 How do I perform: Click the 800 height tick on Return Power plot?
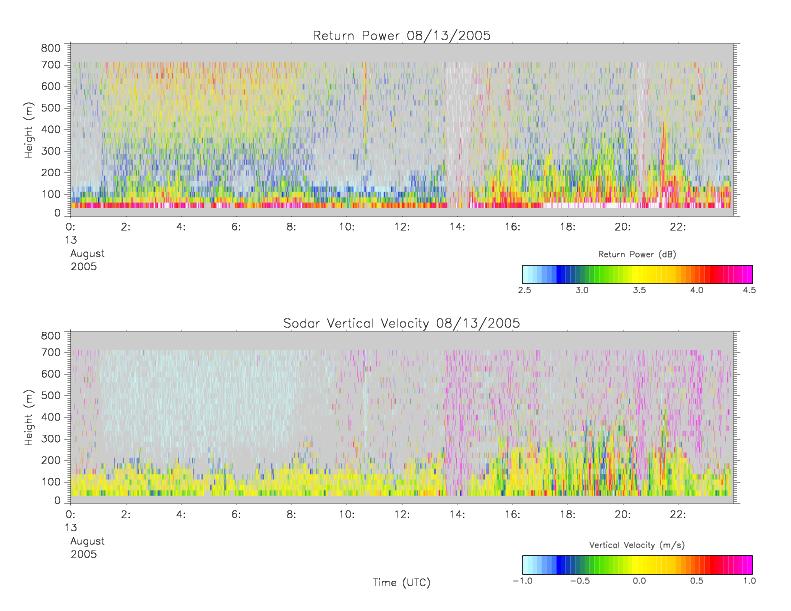pyautogui.click(x=50, y=48)
